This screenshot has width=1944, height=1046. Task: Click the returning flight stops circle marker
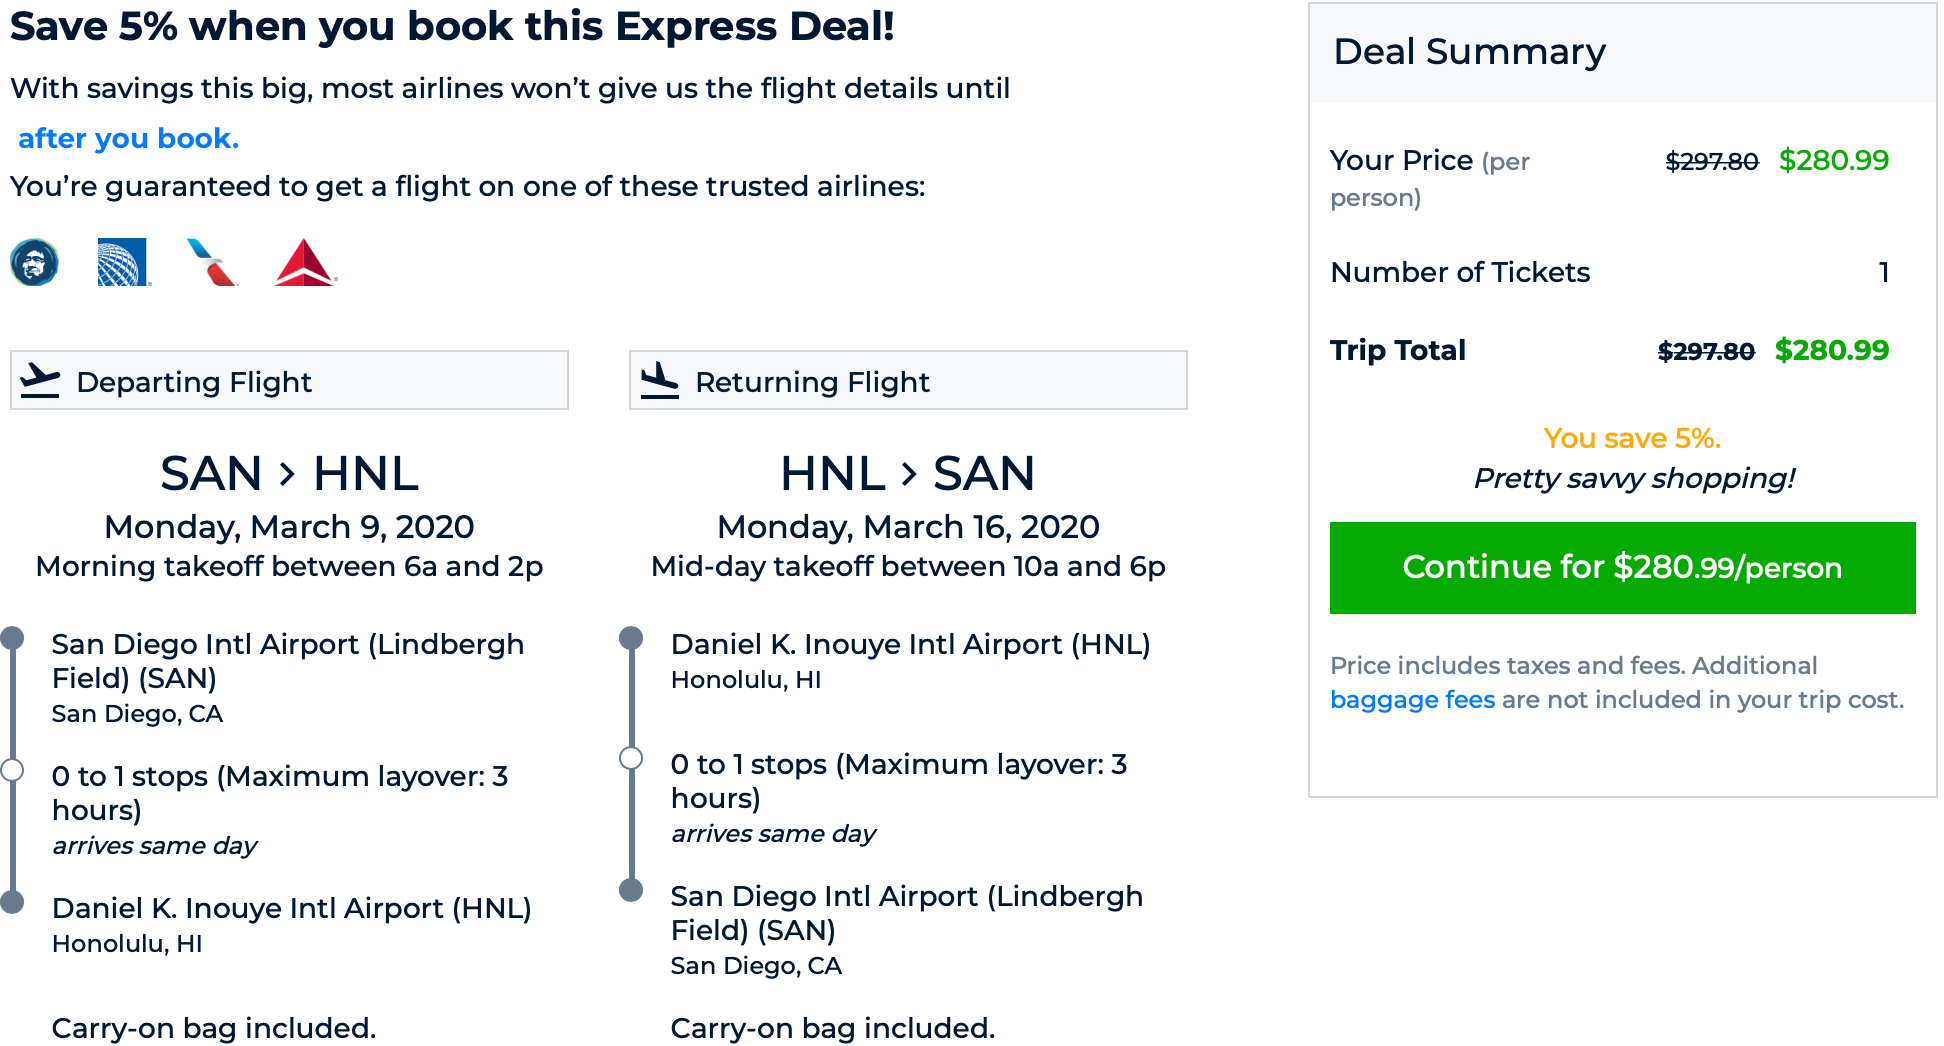tap(631, 758)
